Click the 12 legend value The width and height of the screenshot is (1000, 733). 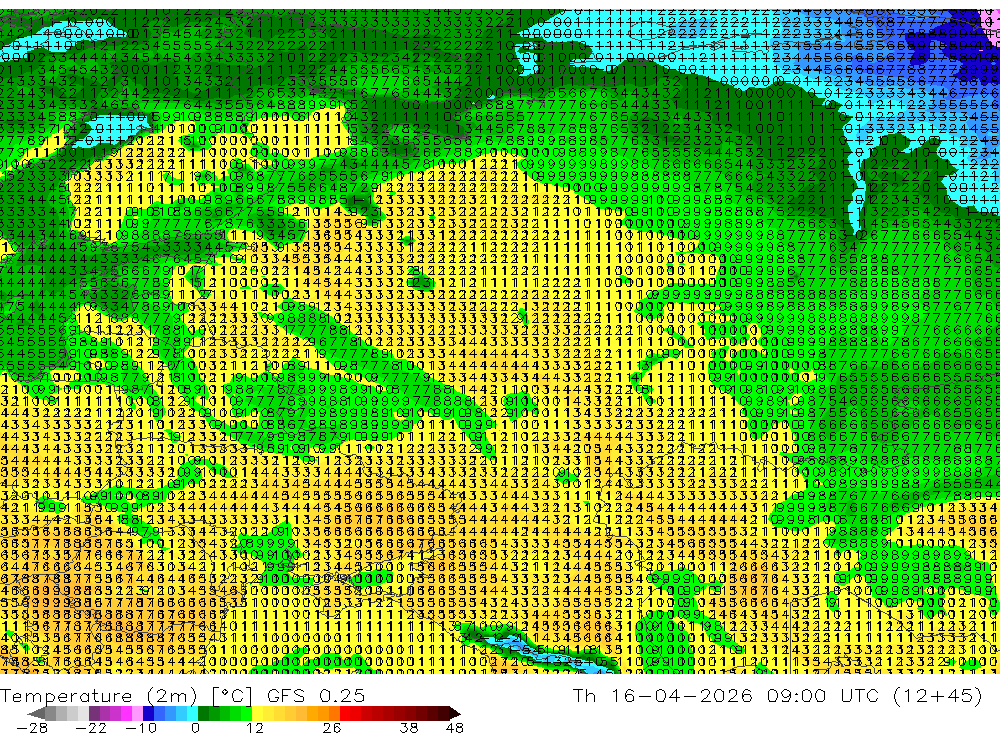[x=255, y=728]
